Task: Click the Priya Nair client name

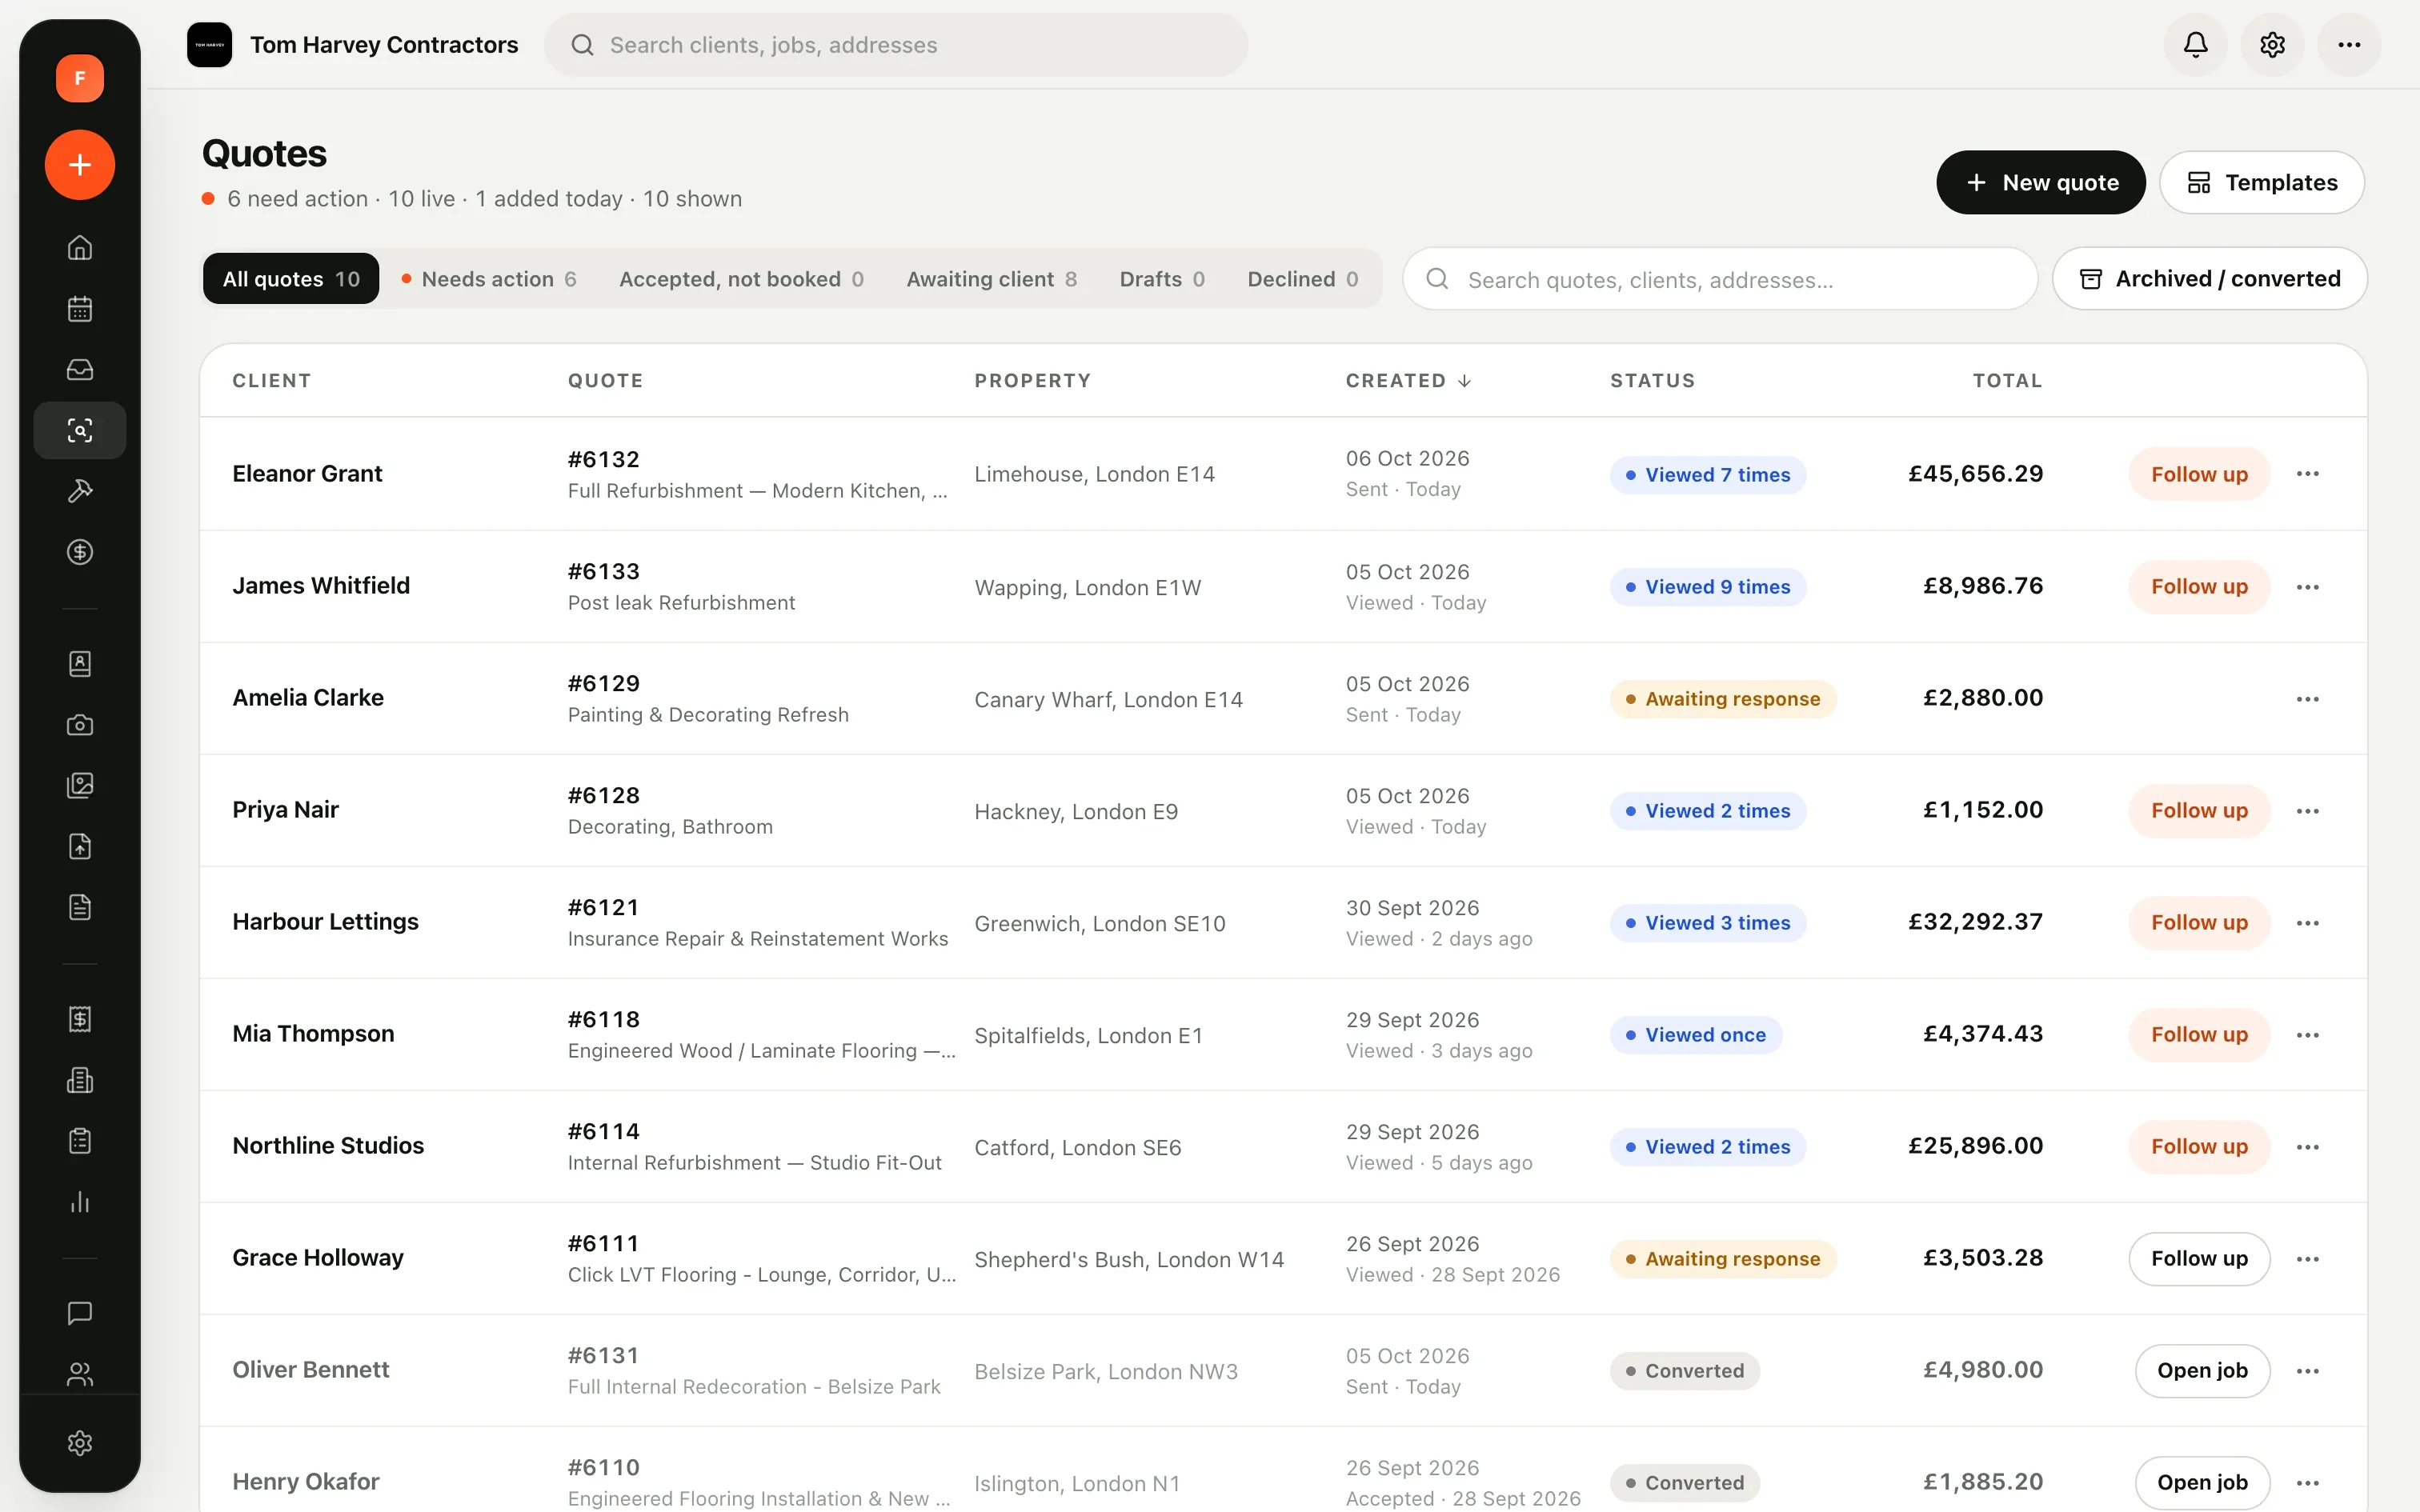Action: [285, 810]
